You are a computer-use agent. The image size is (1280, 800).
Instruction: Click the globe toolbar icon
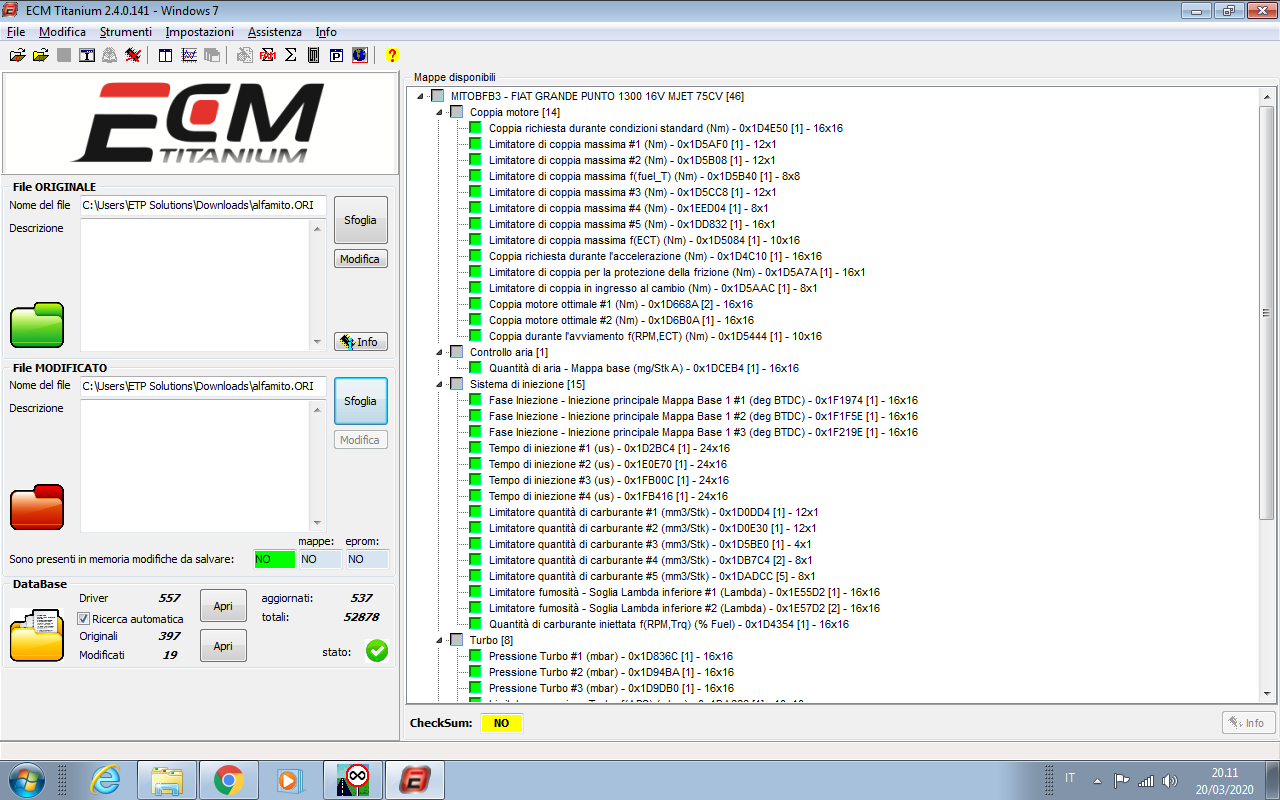pyautogui.click(x=359, y=55)
